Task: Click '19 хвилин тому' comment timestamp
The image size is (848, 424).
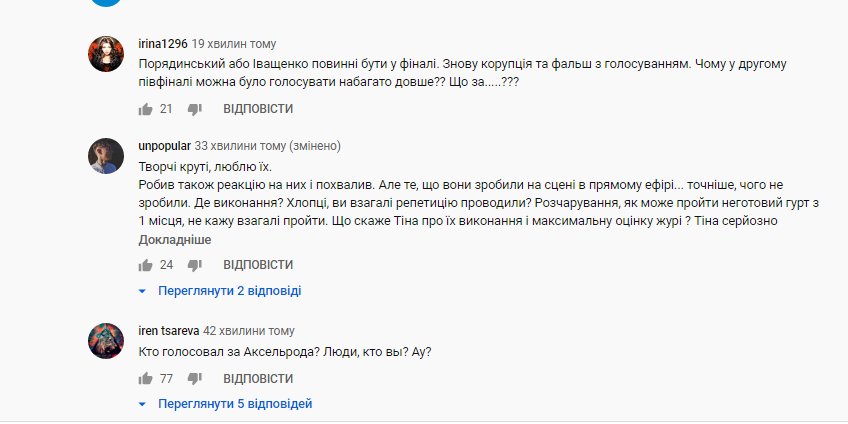Action: point(234,44)
